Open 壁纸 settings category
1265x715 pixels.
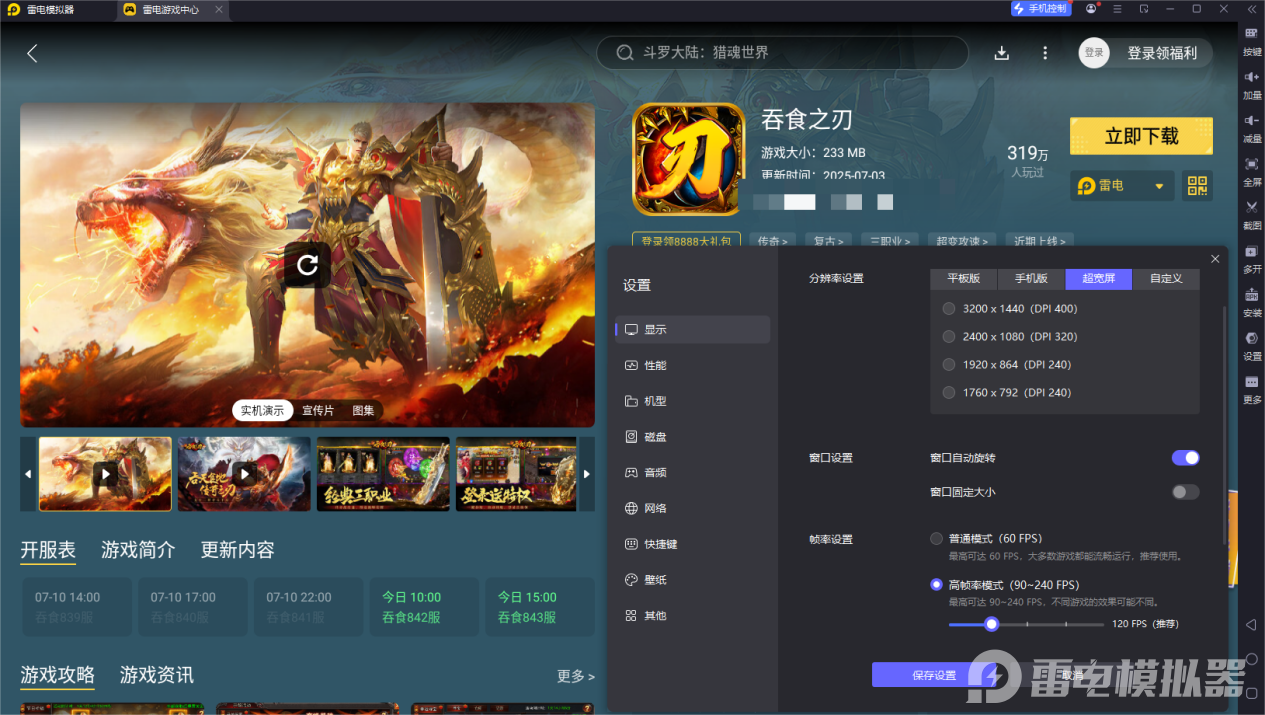692,580
